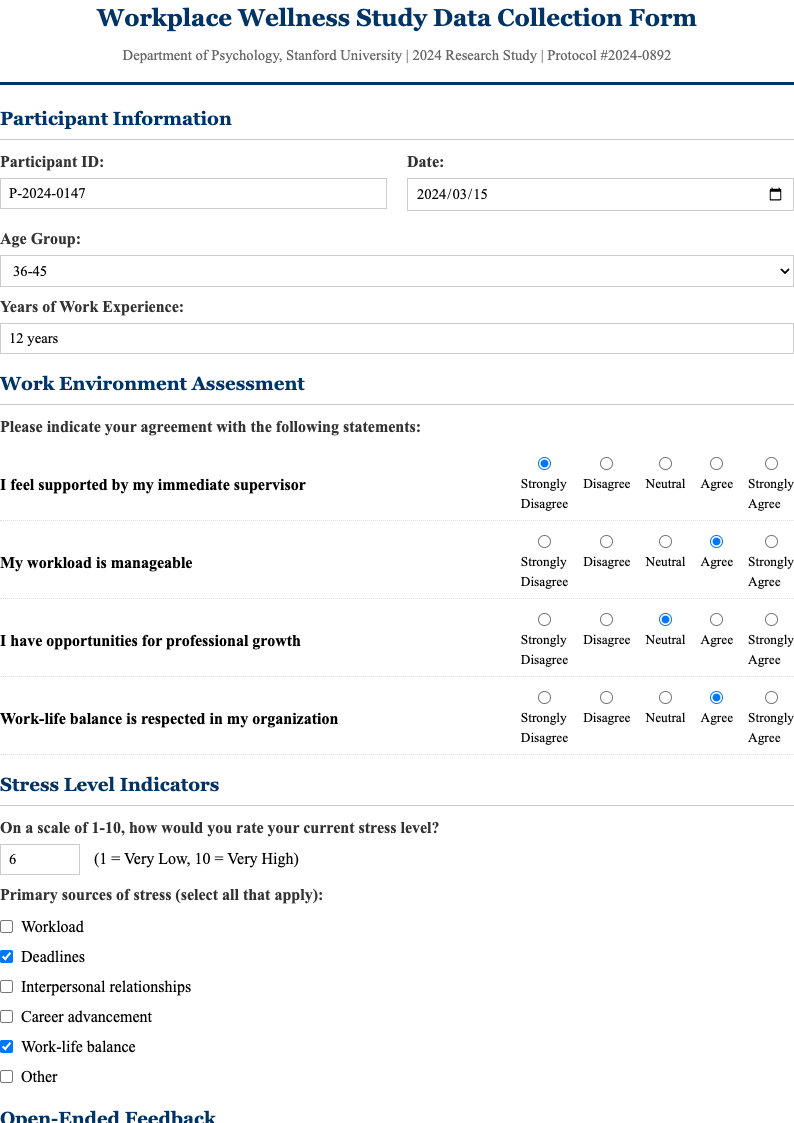Check the Career advancement checkbox
This screenshot has width=794, height=1123.
point(6,1016)
